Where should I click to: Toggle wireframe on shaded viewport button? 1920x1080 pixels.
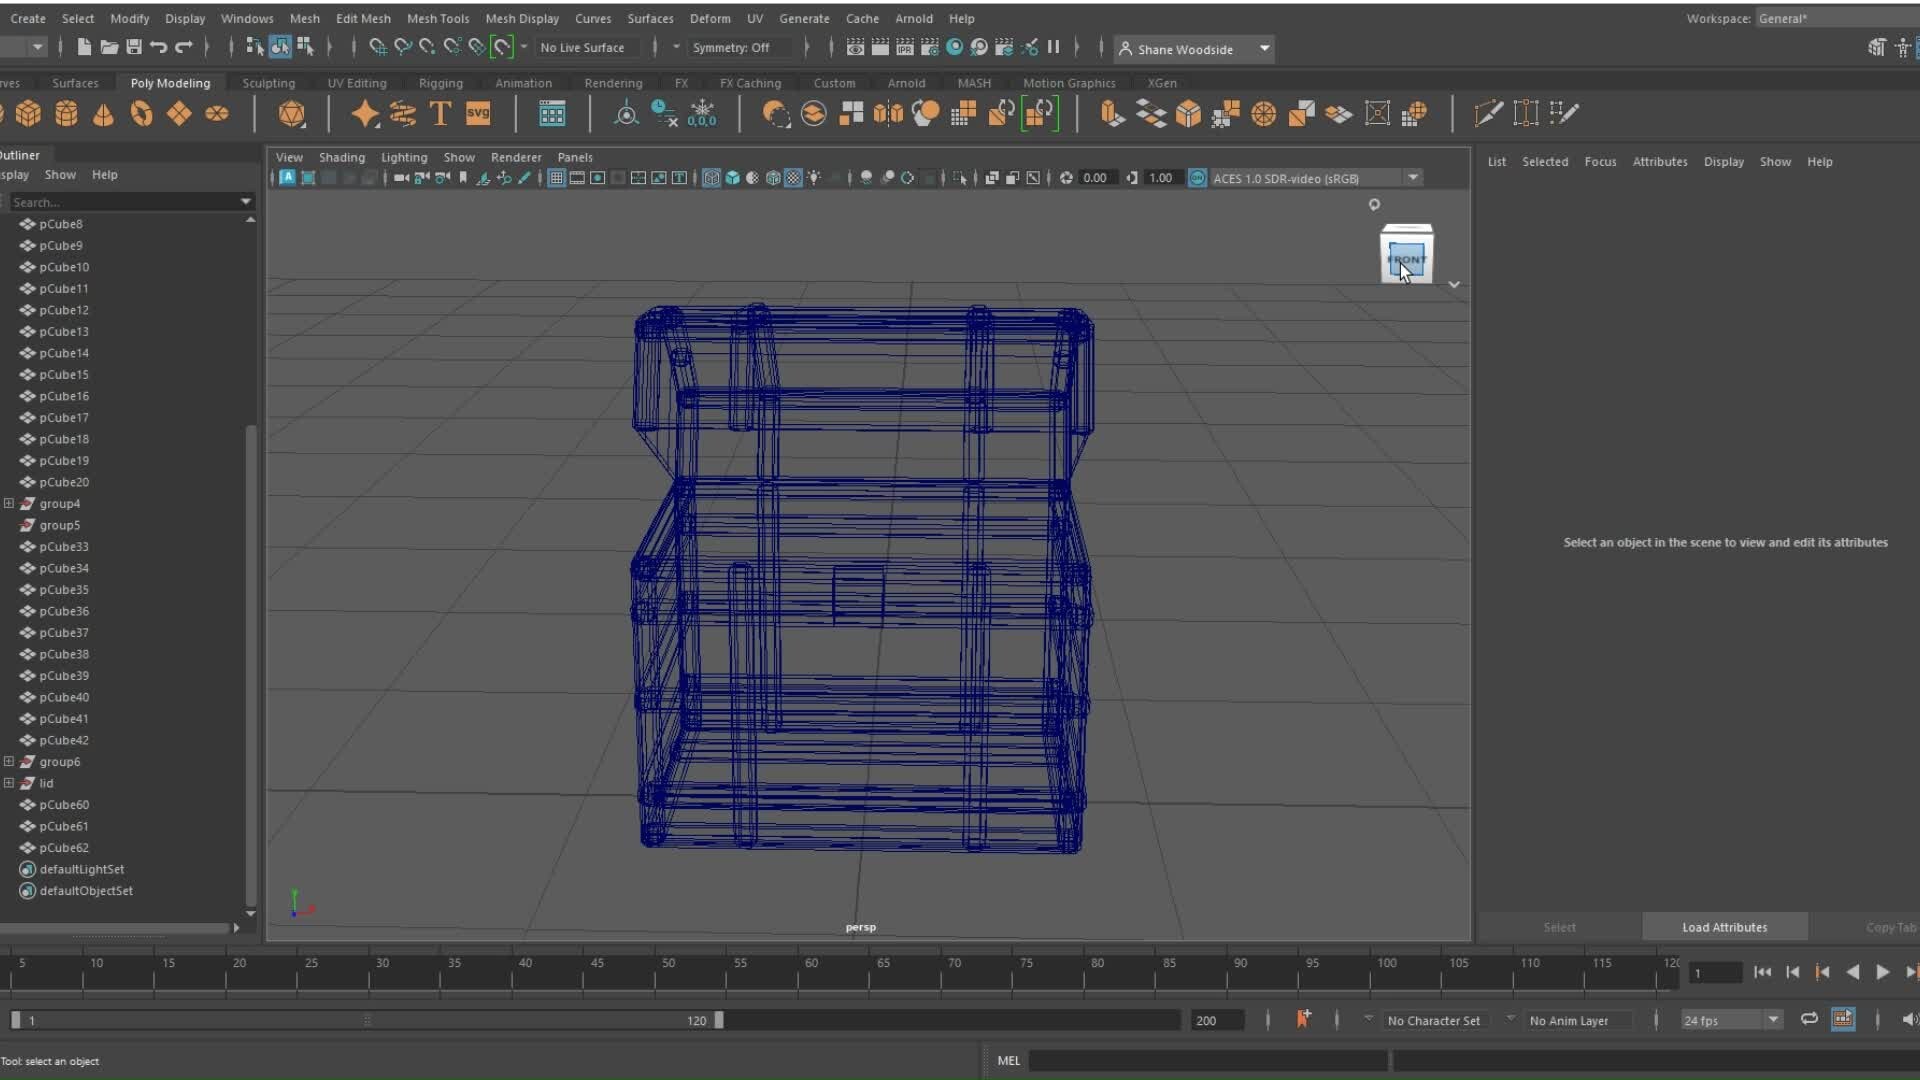(773, 178)
